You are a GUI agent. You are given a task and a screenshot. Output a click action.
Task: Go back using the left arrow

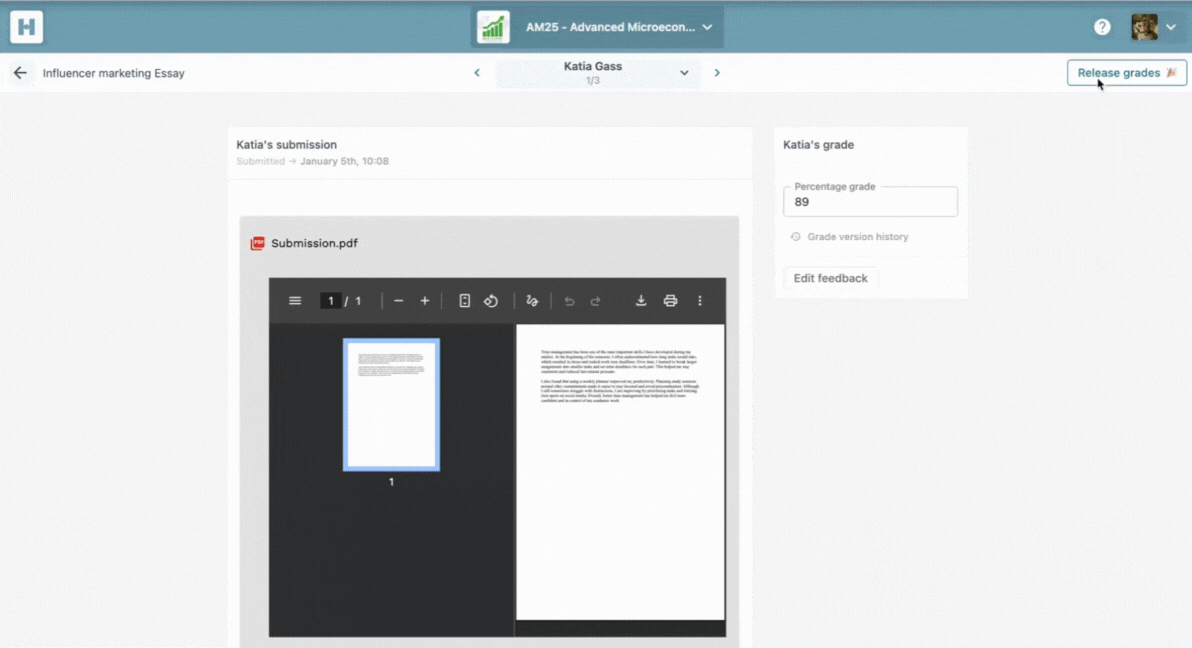(20, 73)
